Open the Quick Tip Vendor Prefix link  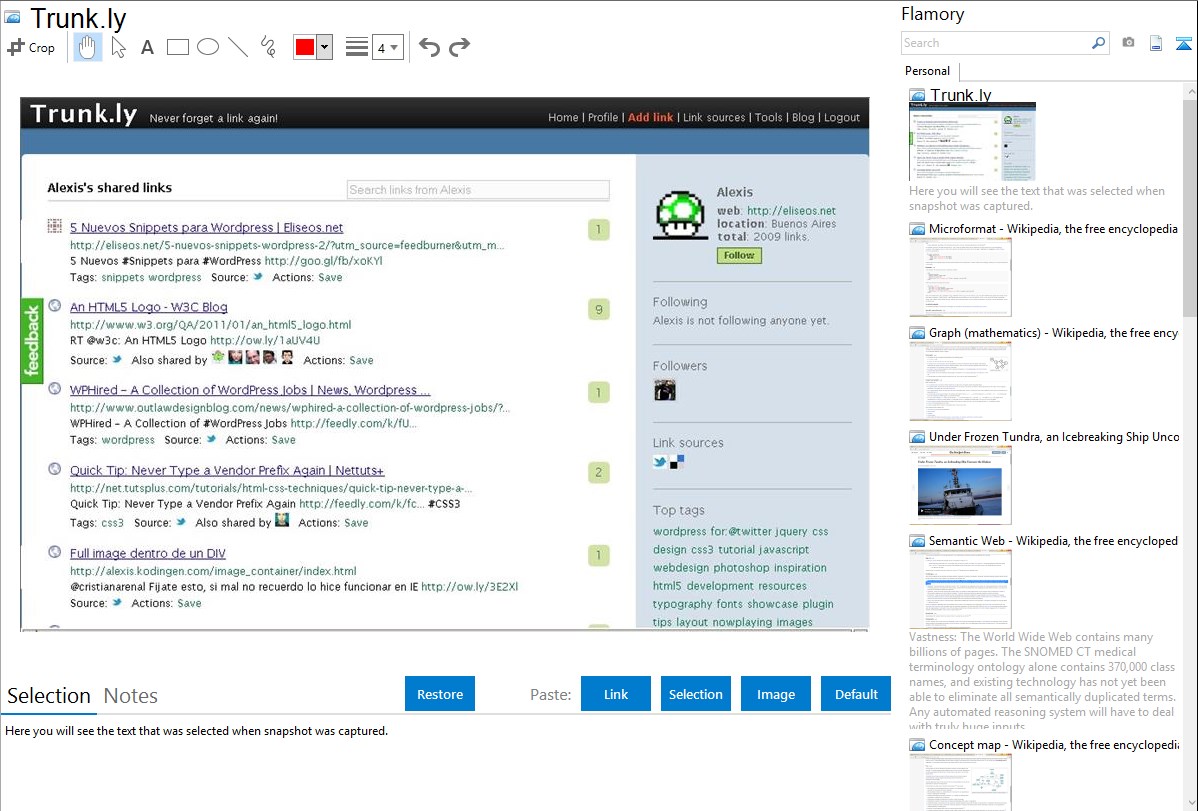(227, 471)
